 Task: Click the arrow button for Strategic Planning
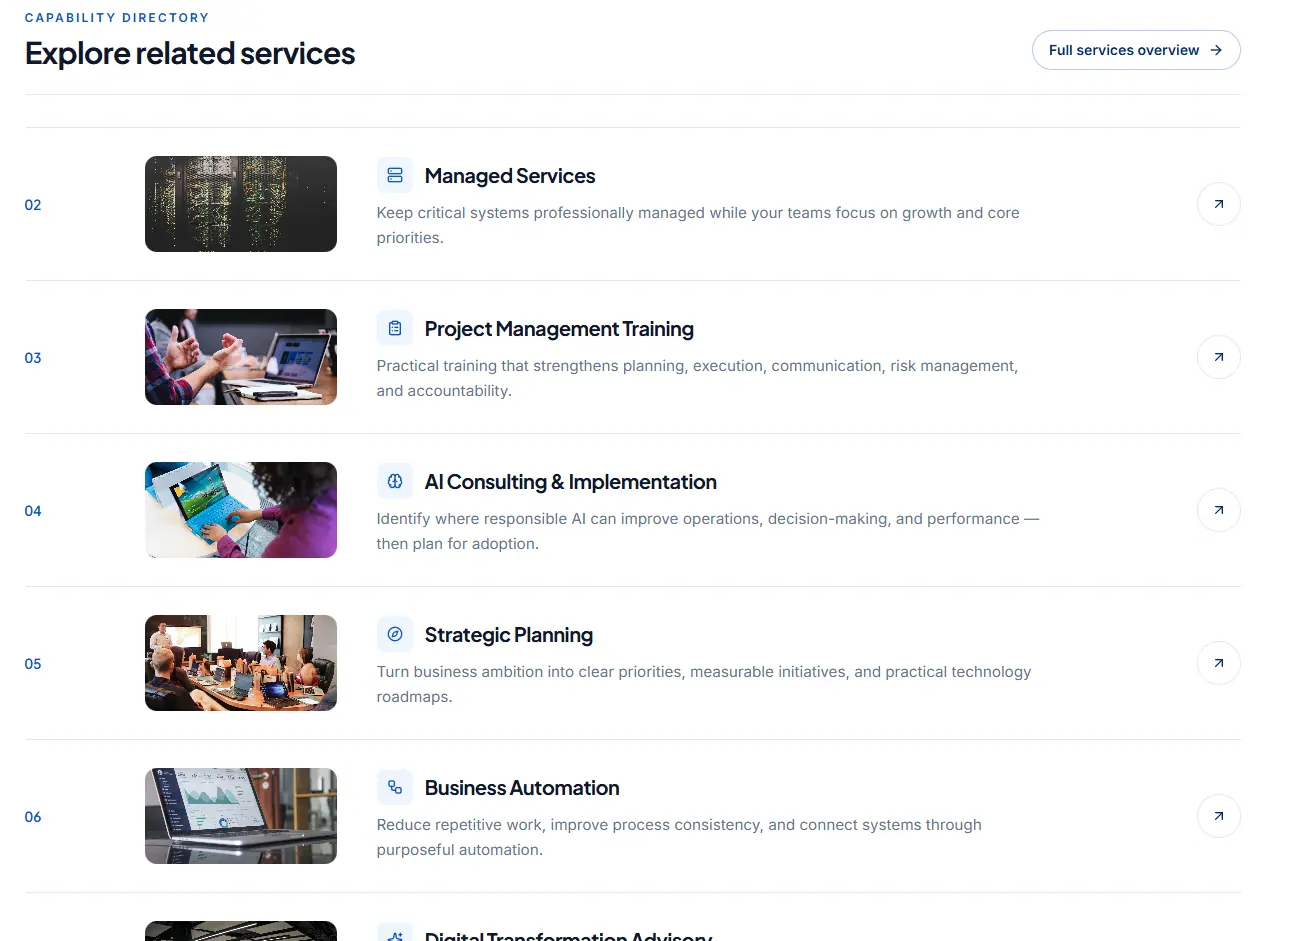[x=1219, y=663]
